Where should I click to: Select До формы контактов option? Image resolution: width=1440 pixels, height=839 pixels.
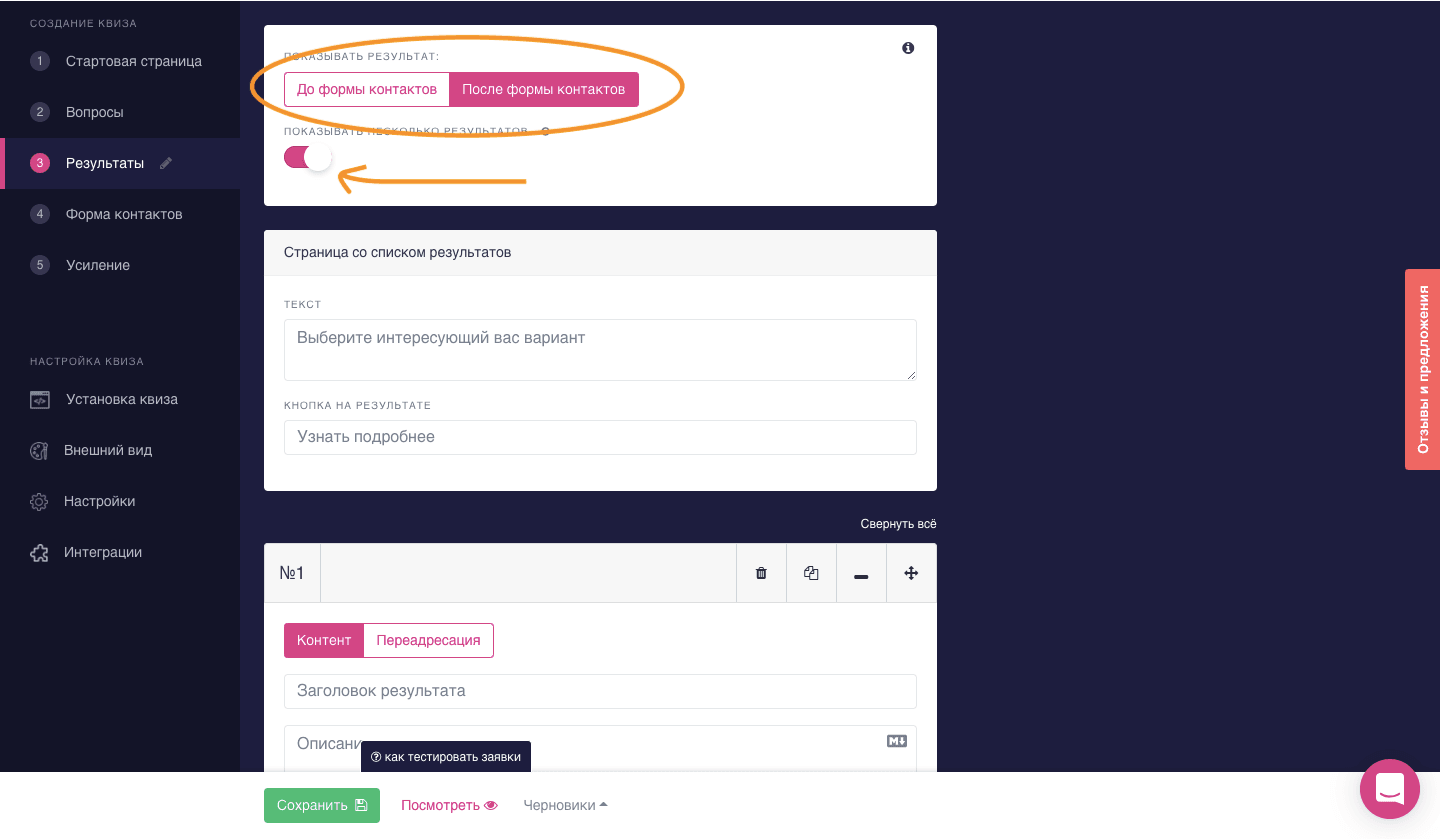coord(367,89)
